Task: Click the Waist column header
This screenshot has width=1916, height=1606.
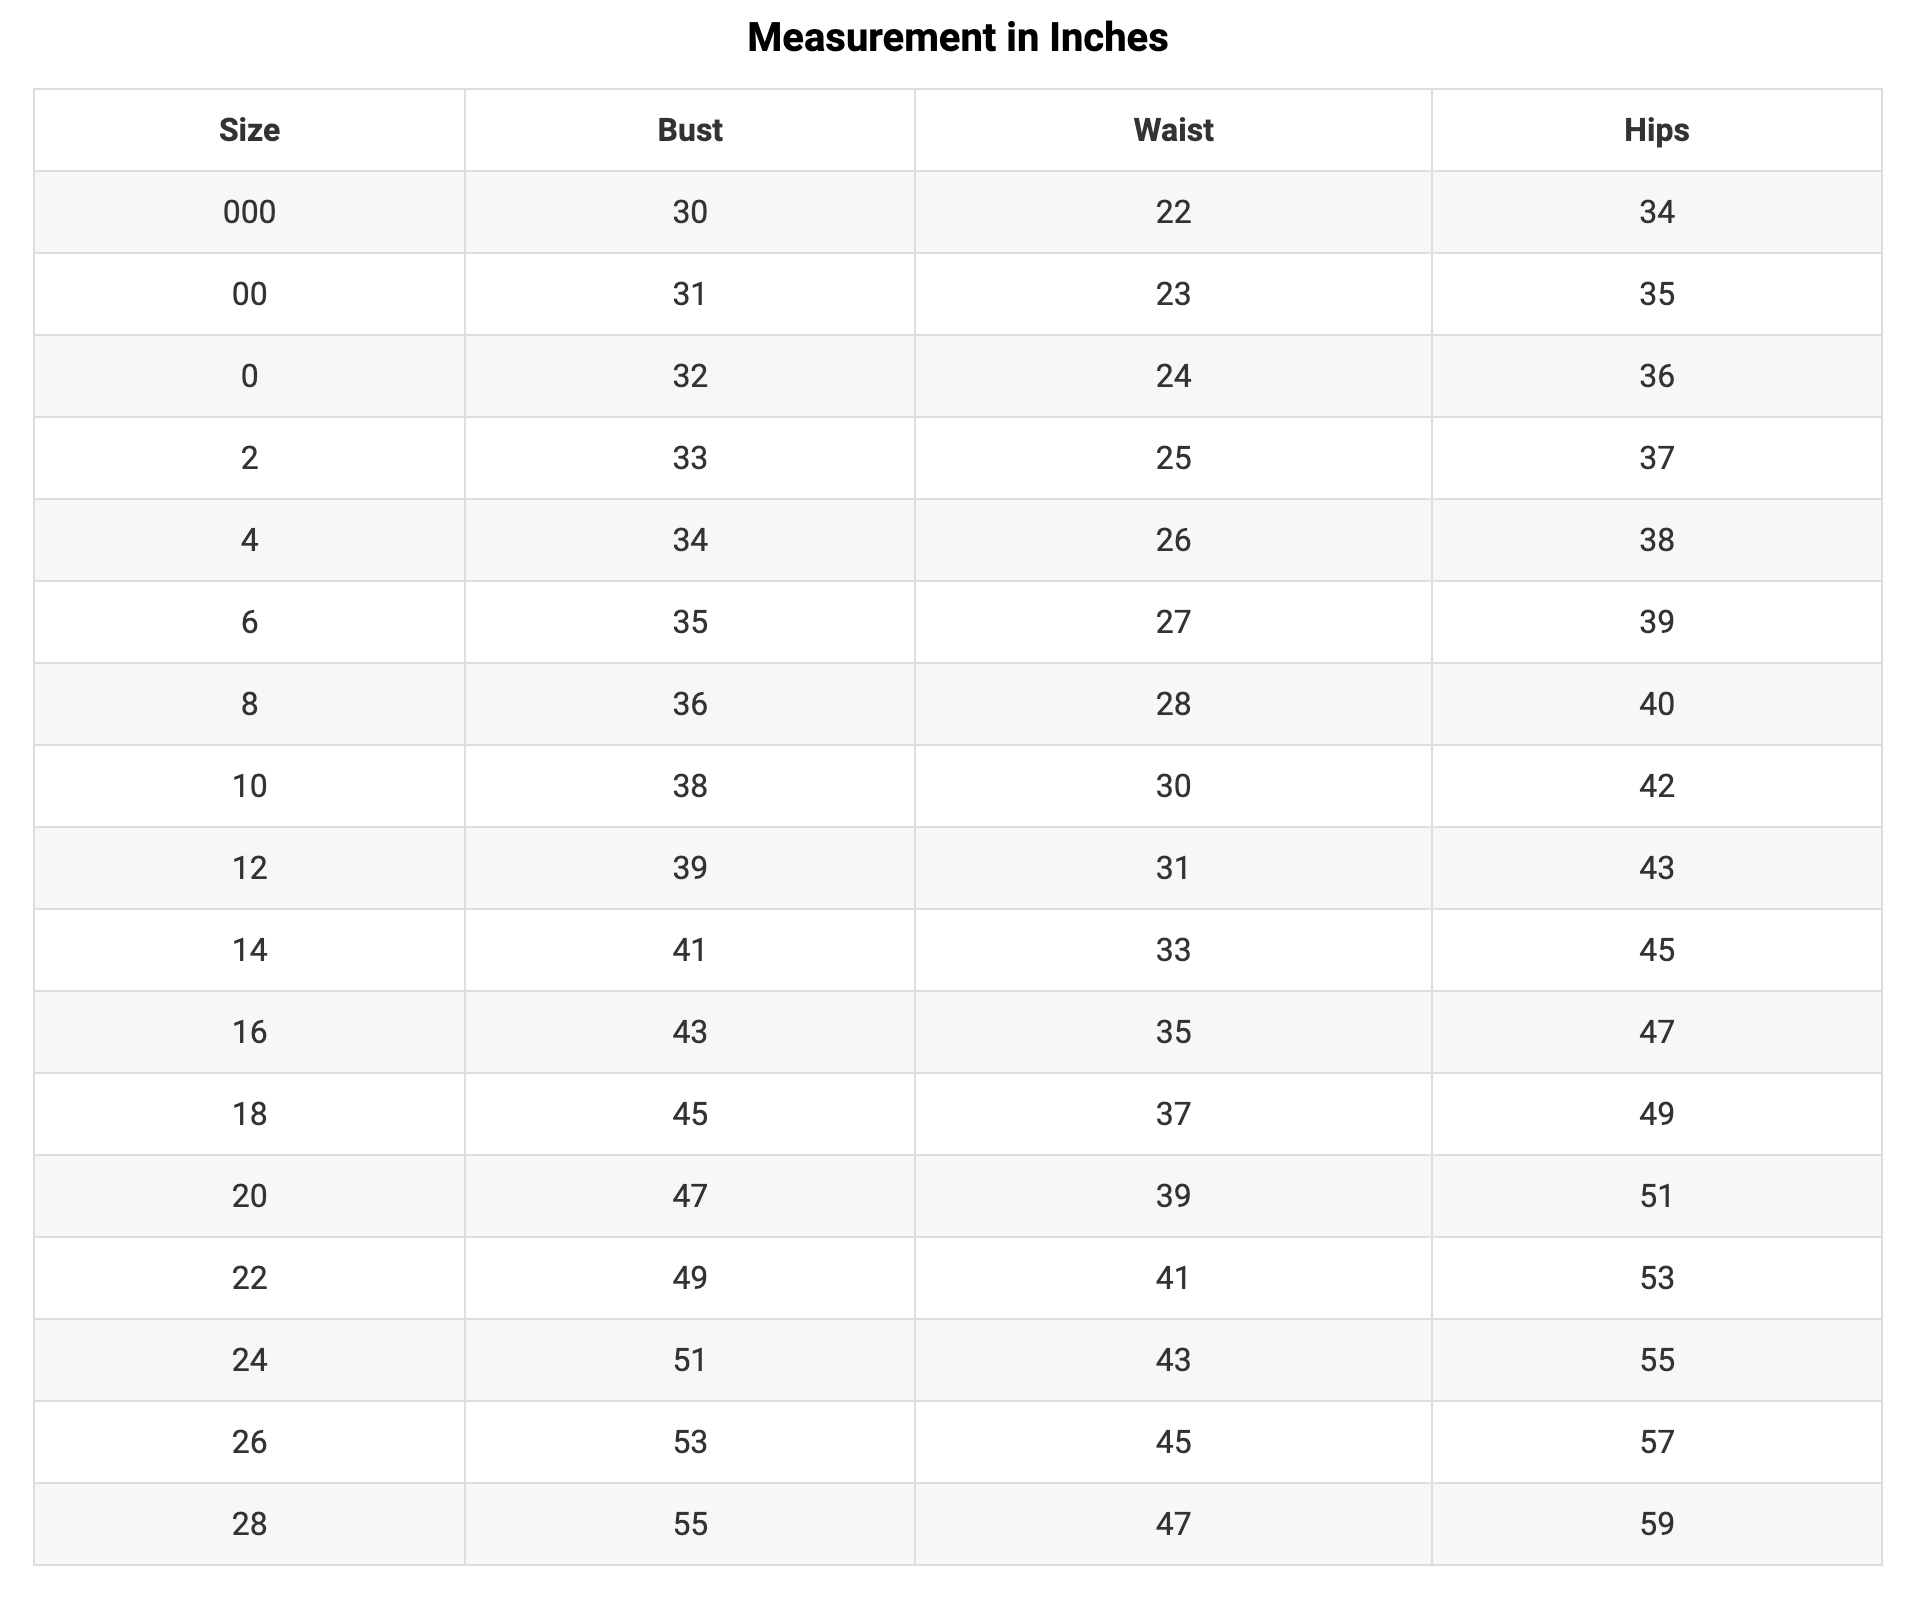Action: [1172, 130]
